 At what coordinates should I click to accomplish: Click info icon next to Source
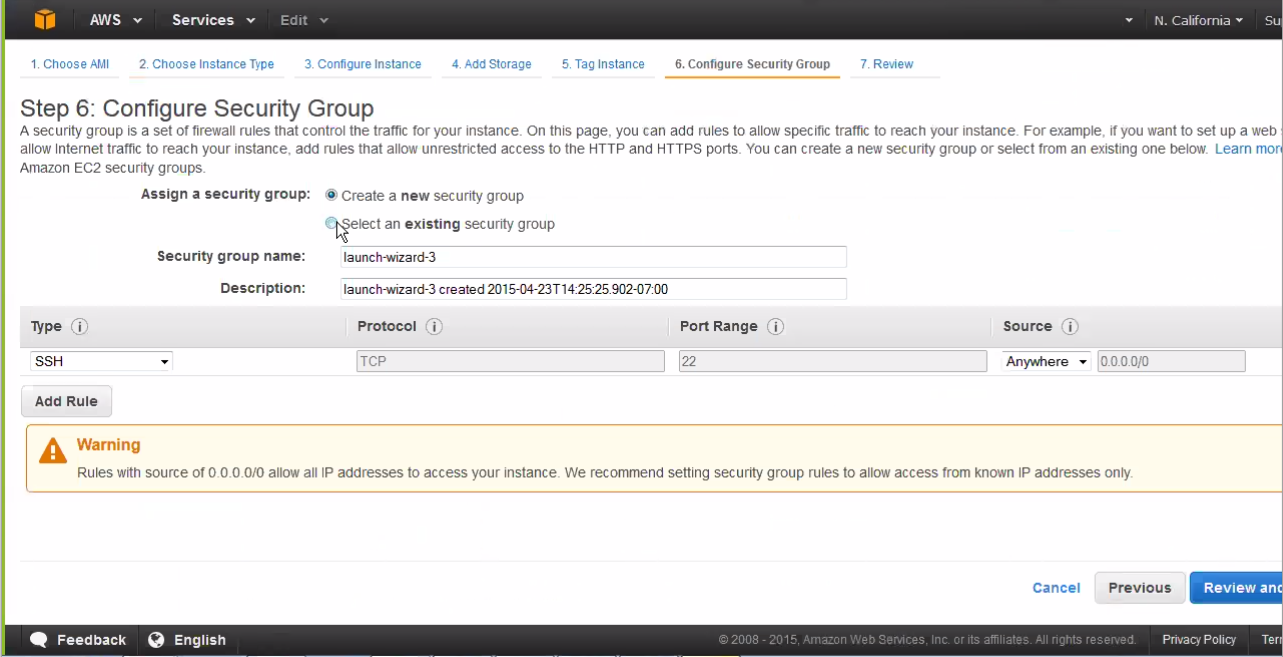[x=1069, y=327]
